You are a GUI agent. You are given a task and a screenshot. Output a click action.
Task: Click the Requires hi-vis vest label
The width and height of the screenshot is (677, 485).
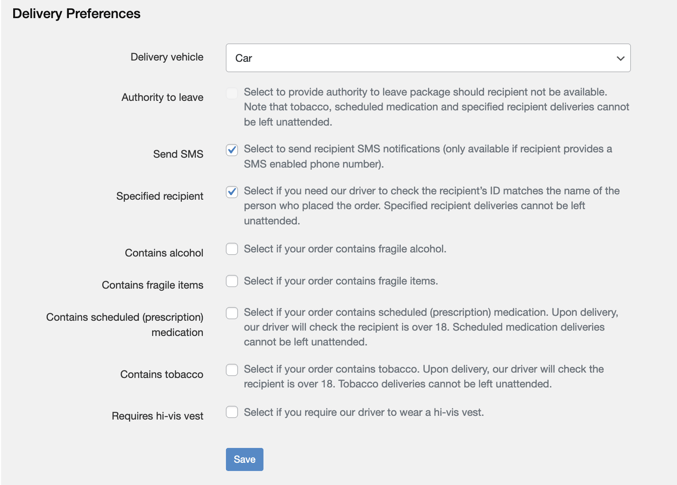tap(157, 416)
